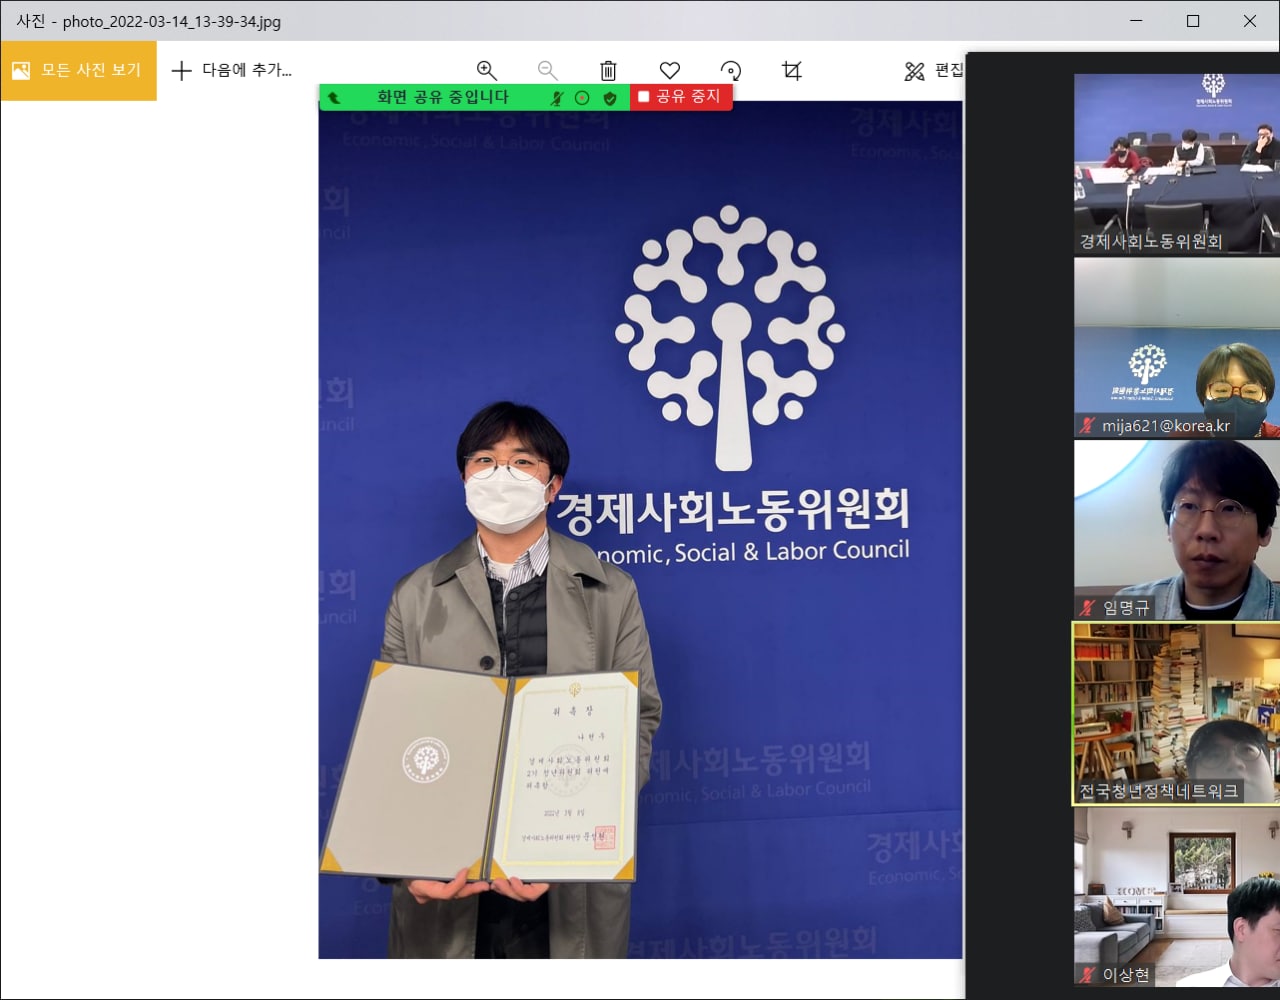Add photo to favorites with heart icon

(x=670, y=70)
